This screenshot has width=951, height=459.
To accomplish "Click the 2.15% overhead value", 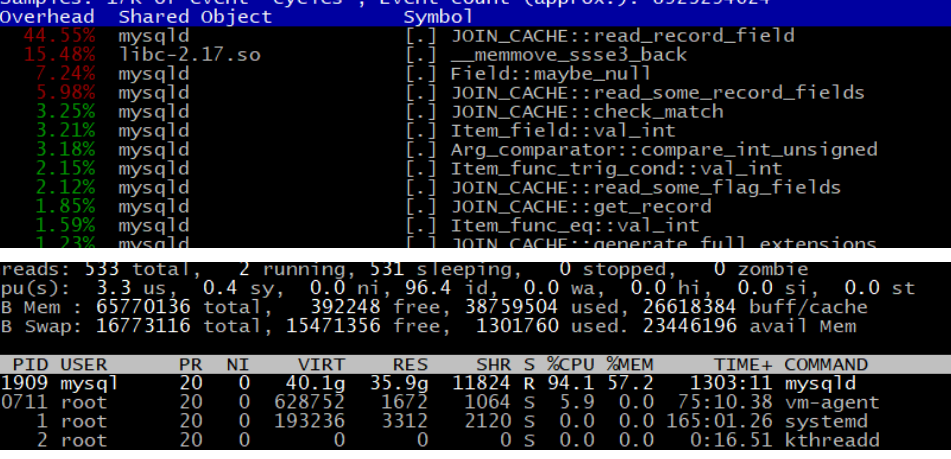I will click(65, 169).
